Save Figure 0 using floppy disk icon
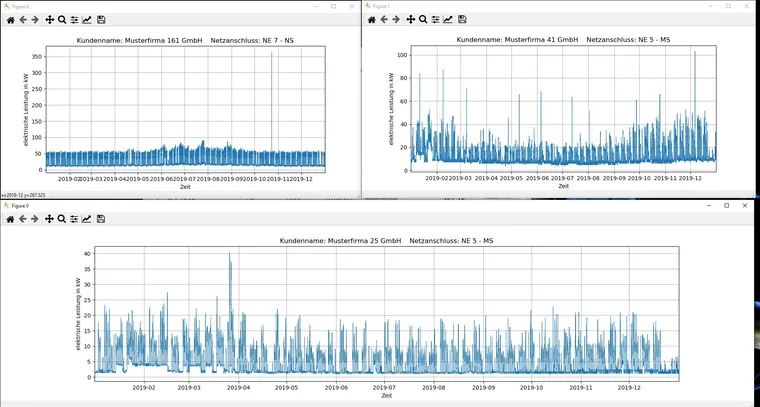The image size is (760, 407). (101, 218)
